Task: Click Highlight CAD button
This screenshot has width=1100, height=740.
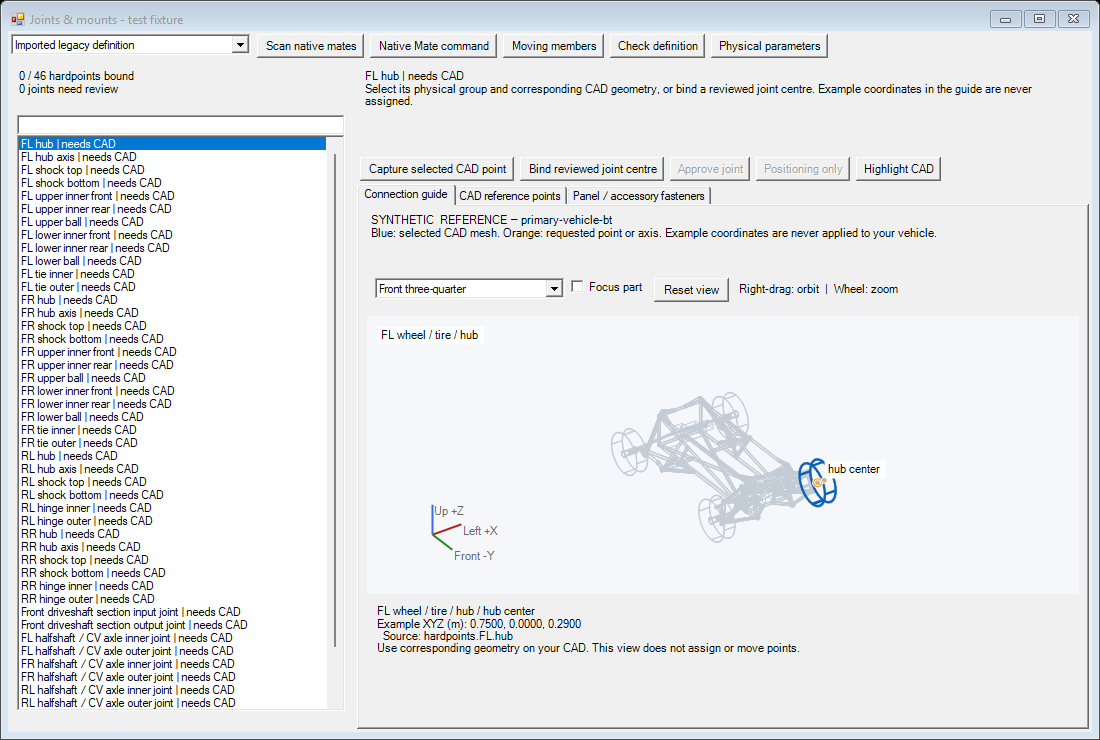Action: (898, 169)
